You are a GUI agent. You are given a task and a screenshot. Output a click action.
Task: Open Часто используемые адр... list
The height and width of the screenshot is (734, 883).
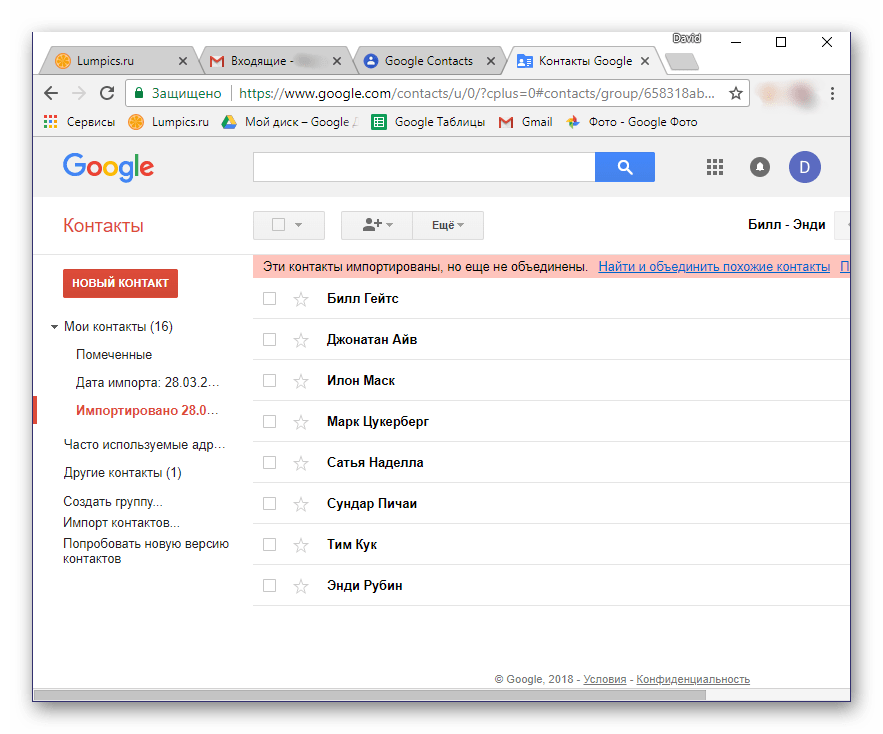pyautogui.click(x=144, y=445)
